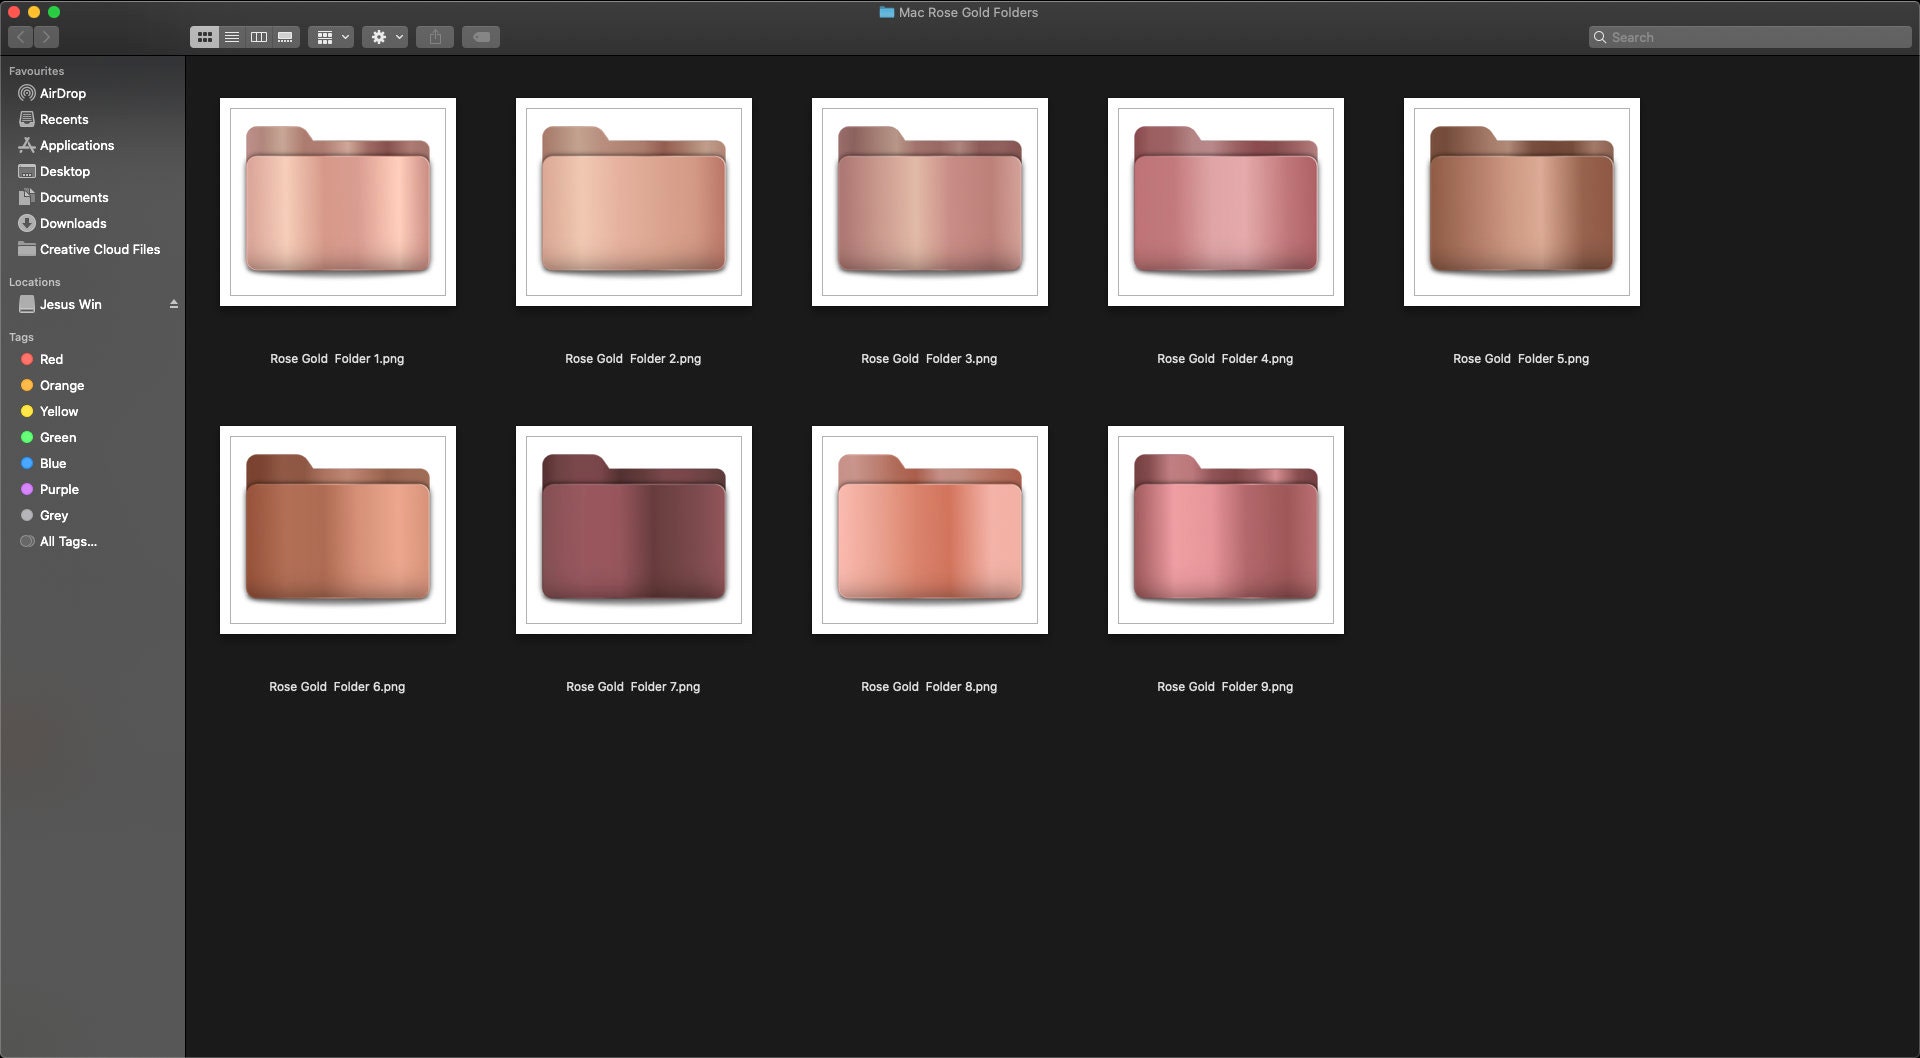This screenshot has width=1920, height=1058.
Task: Switch to list view
Action: pos(232,36)
